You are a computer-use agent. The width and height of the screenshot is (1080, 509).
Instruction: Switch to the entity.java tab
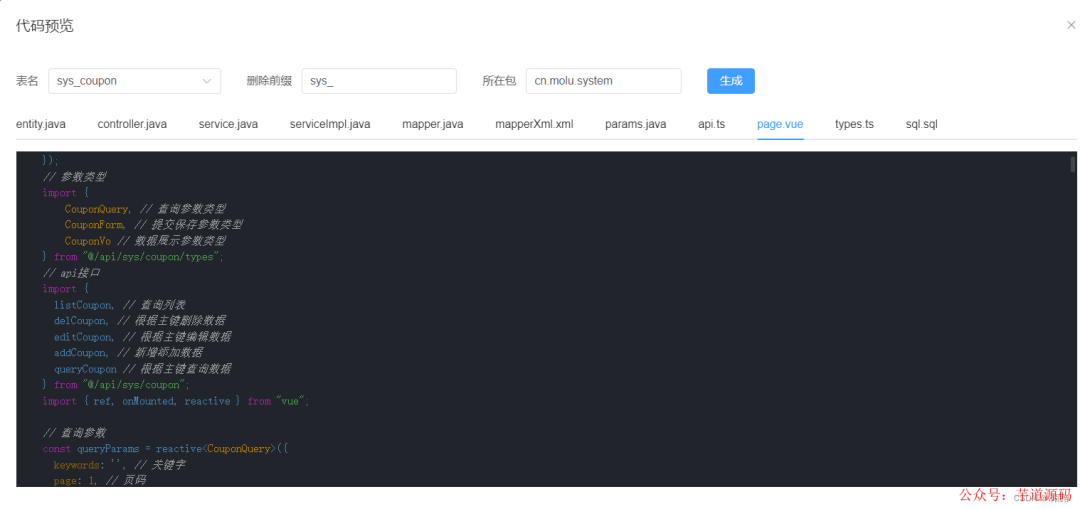coord(41,125)
